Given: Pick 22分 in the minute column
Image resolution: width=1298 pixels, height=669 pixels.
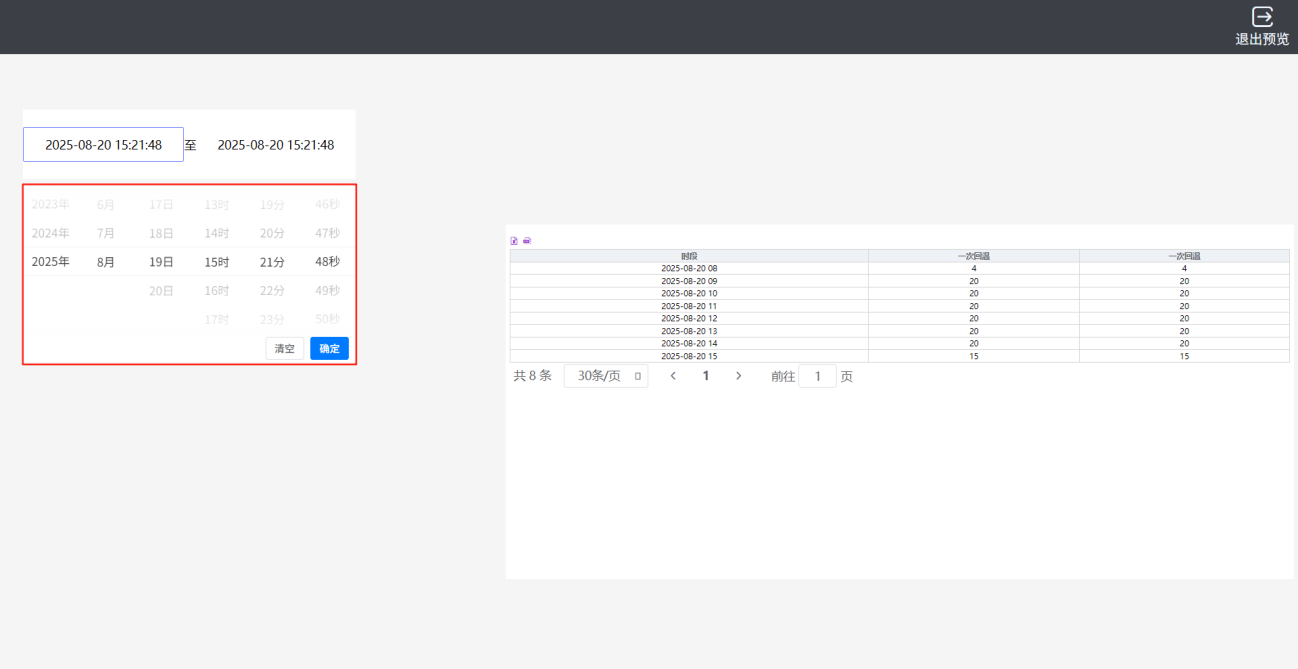Looking at the screenshot, I should [272, 291].
